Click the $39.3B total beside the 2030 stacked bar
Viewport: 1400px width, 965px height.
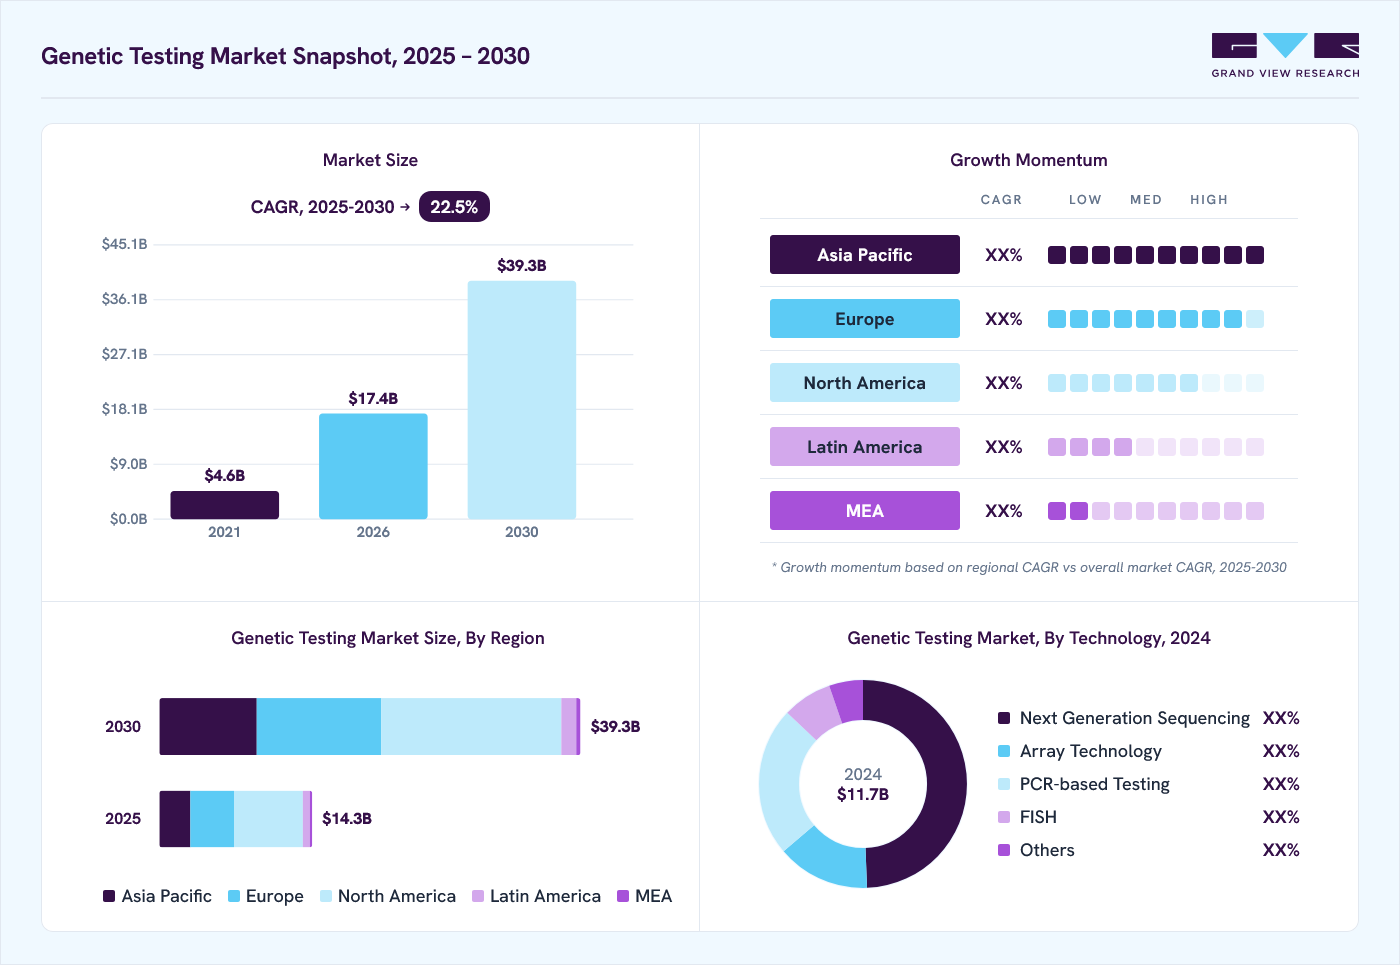coord(615,726)
